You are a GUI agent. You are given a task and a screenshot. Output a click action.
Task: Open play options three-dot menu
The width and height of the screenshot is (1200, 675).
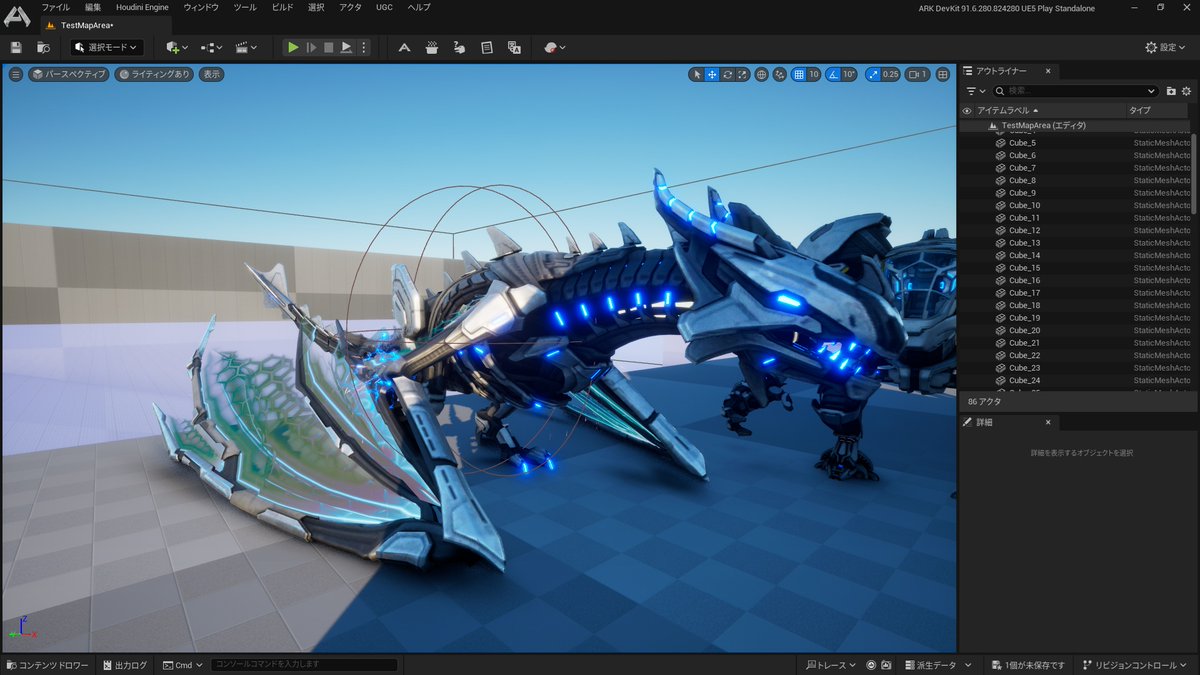[363, 47]
